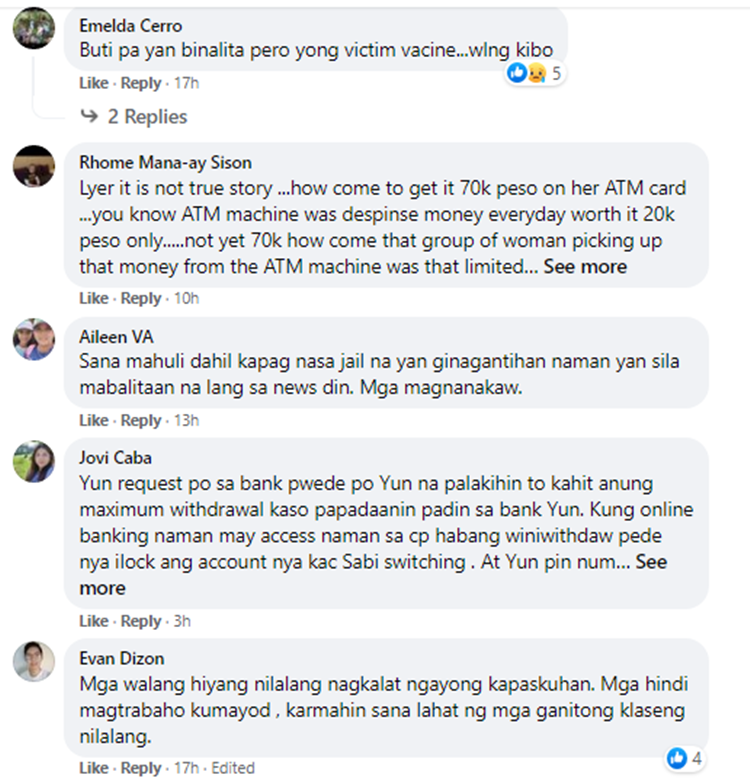Open Emelda Cerro's name link
This screenshot has width=750, height=781.
[131, 26]
